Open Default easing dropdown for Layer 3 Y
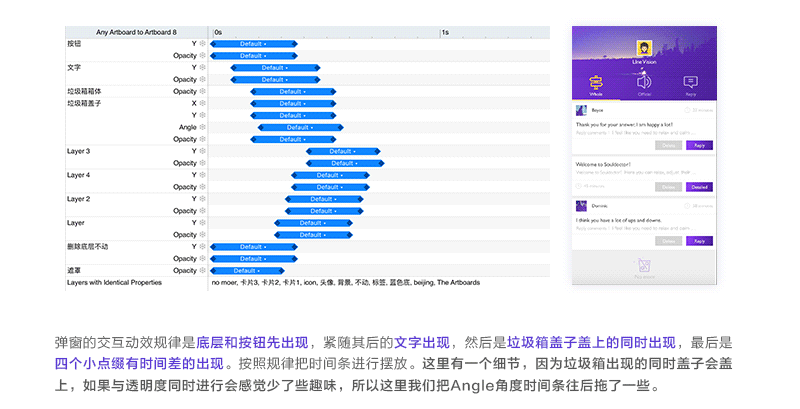 coord(343,151)
